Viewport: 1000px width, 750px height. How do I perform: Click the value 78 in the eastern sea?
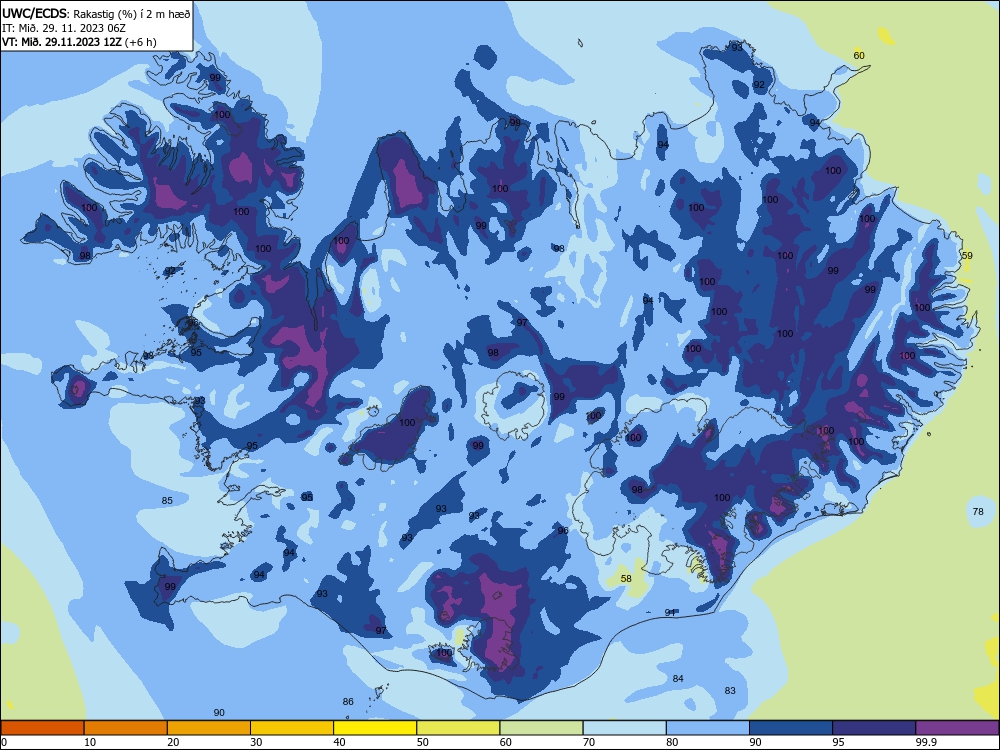coord(978,511)
